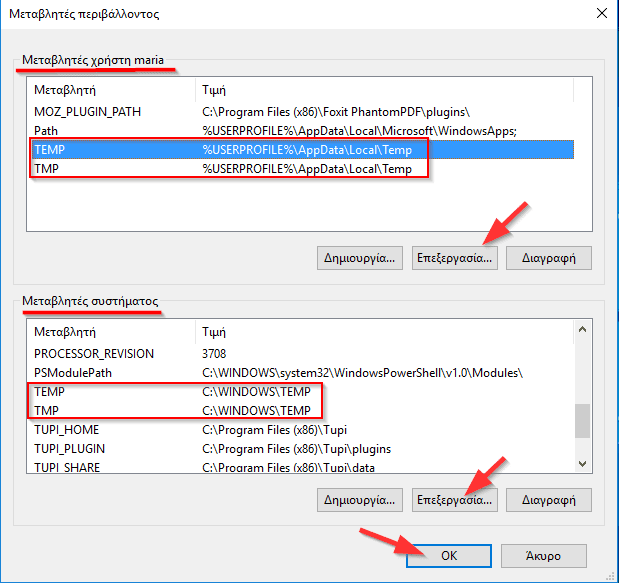619x583 pixels.
Task: Click C:\Program Files (x86)\Tupi value
Action: pos(274,429)
